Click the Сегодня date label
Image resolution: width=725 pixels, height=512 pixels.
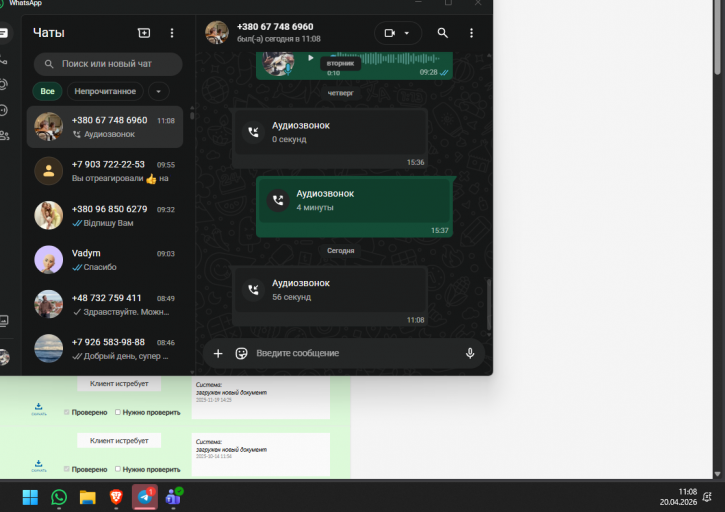(x=340, y=251)
